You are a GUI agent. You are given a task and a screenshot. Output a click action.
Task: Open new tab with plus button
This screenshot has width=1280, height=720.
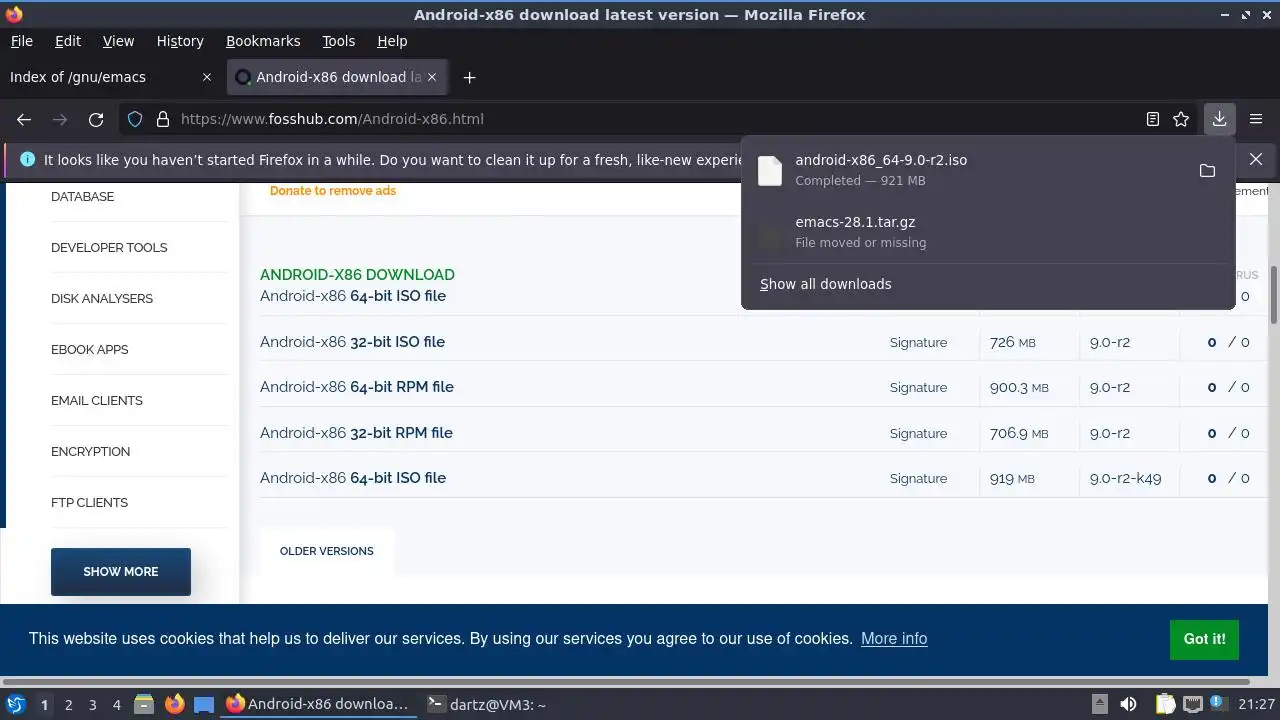pos(469,77)
